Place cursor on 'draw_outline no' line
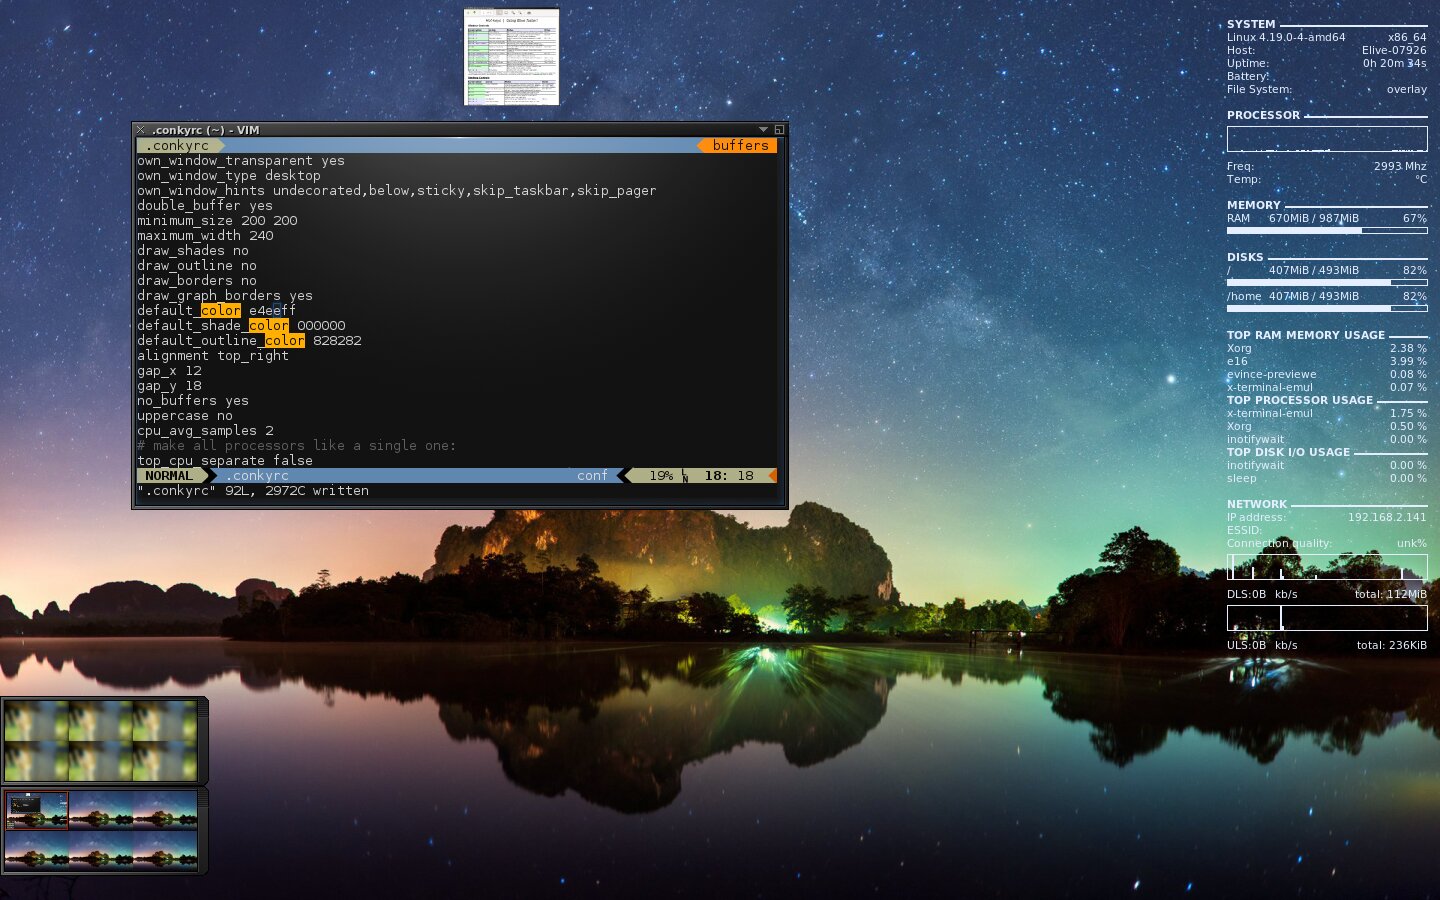This screenshot has height=900, width=1440. 197,266
